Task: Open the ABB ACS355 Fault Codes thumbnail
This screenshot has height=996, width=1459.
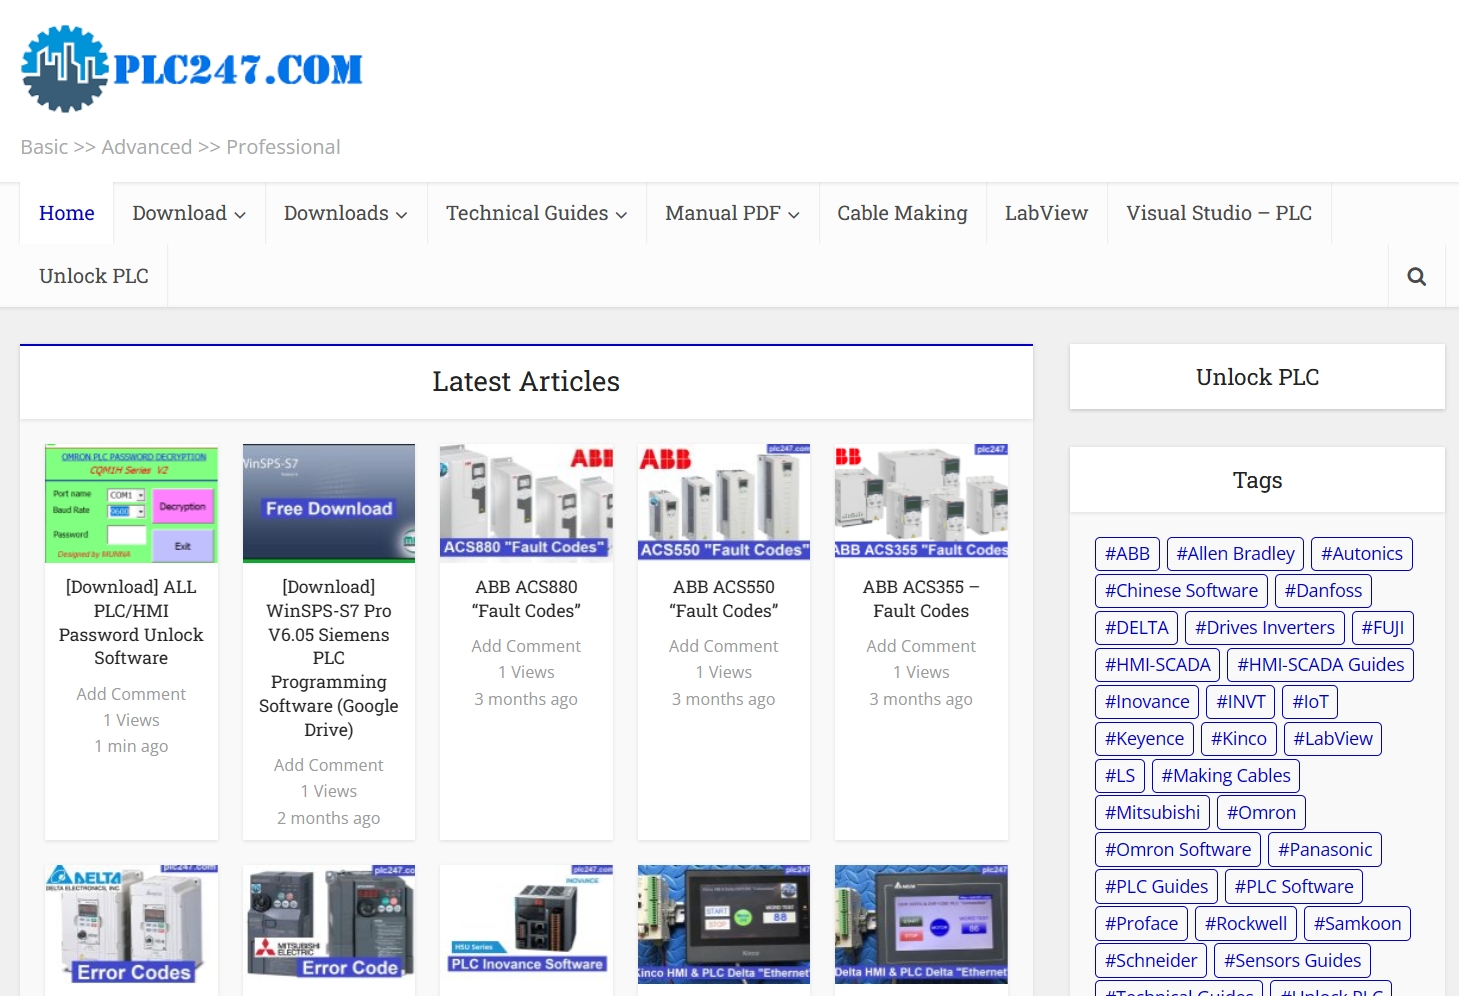Action: 921,501
